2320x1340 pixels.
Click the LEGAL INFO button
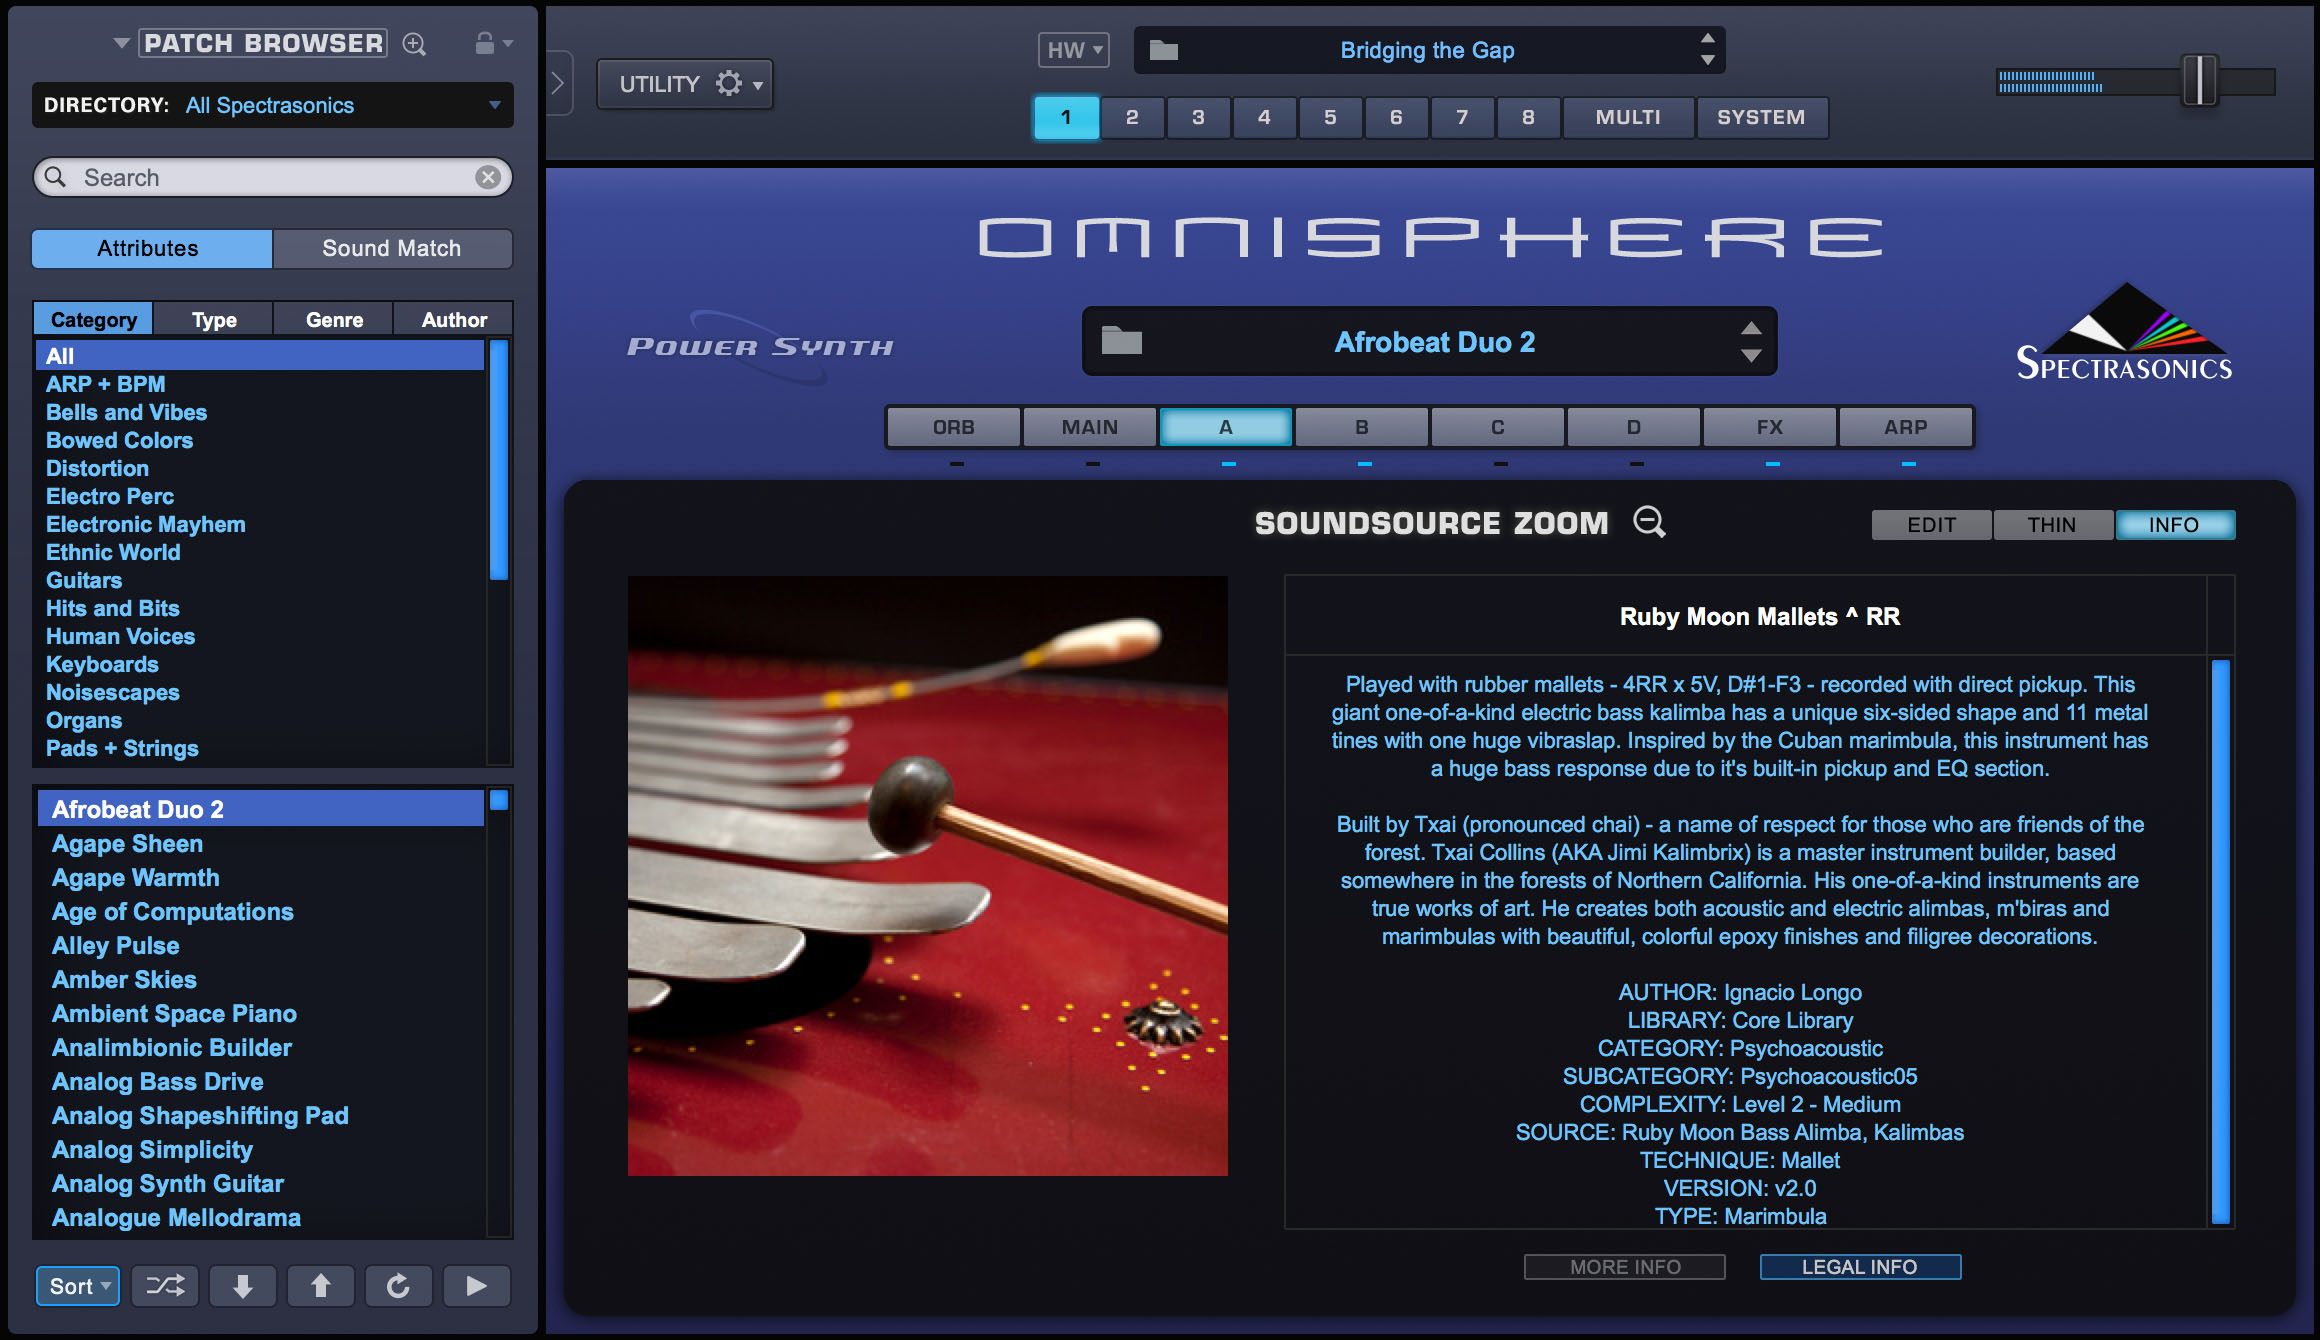click(x=1859, y=1267)
